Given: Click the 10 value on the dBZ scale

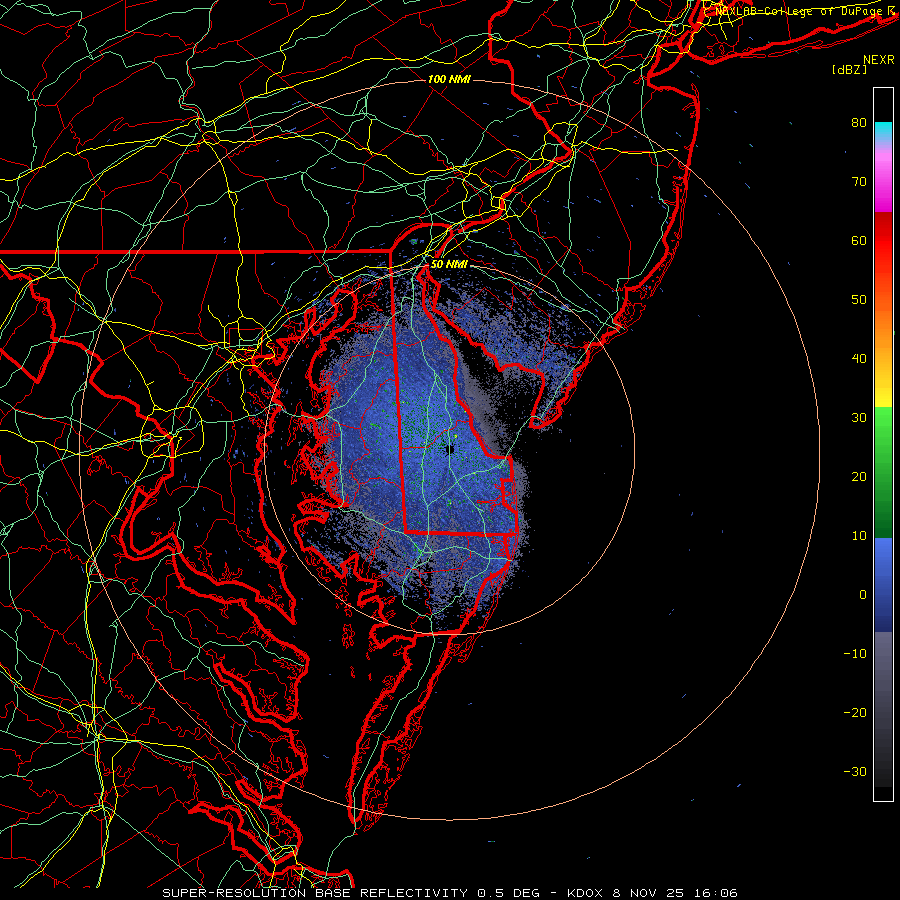Looking at the screenshot, I should [x=859, y=536].
